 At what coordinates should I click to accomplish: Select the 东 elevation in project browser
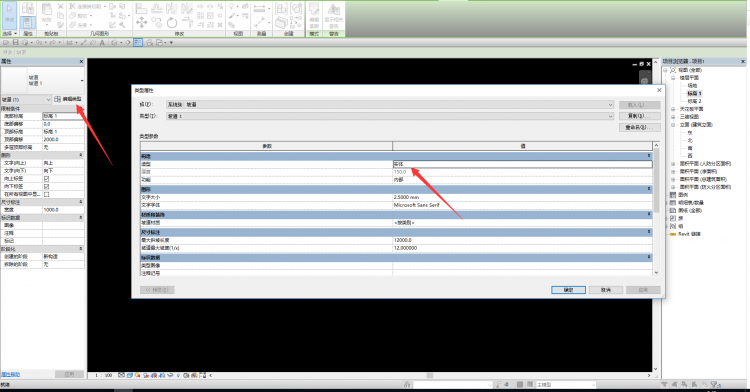(690, 132)
